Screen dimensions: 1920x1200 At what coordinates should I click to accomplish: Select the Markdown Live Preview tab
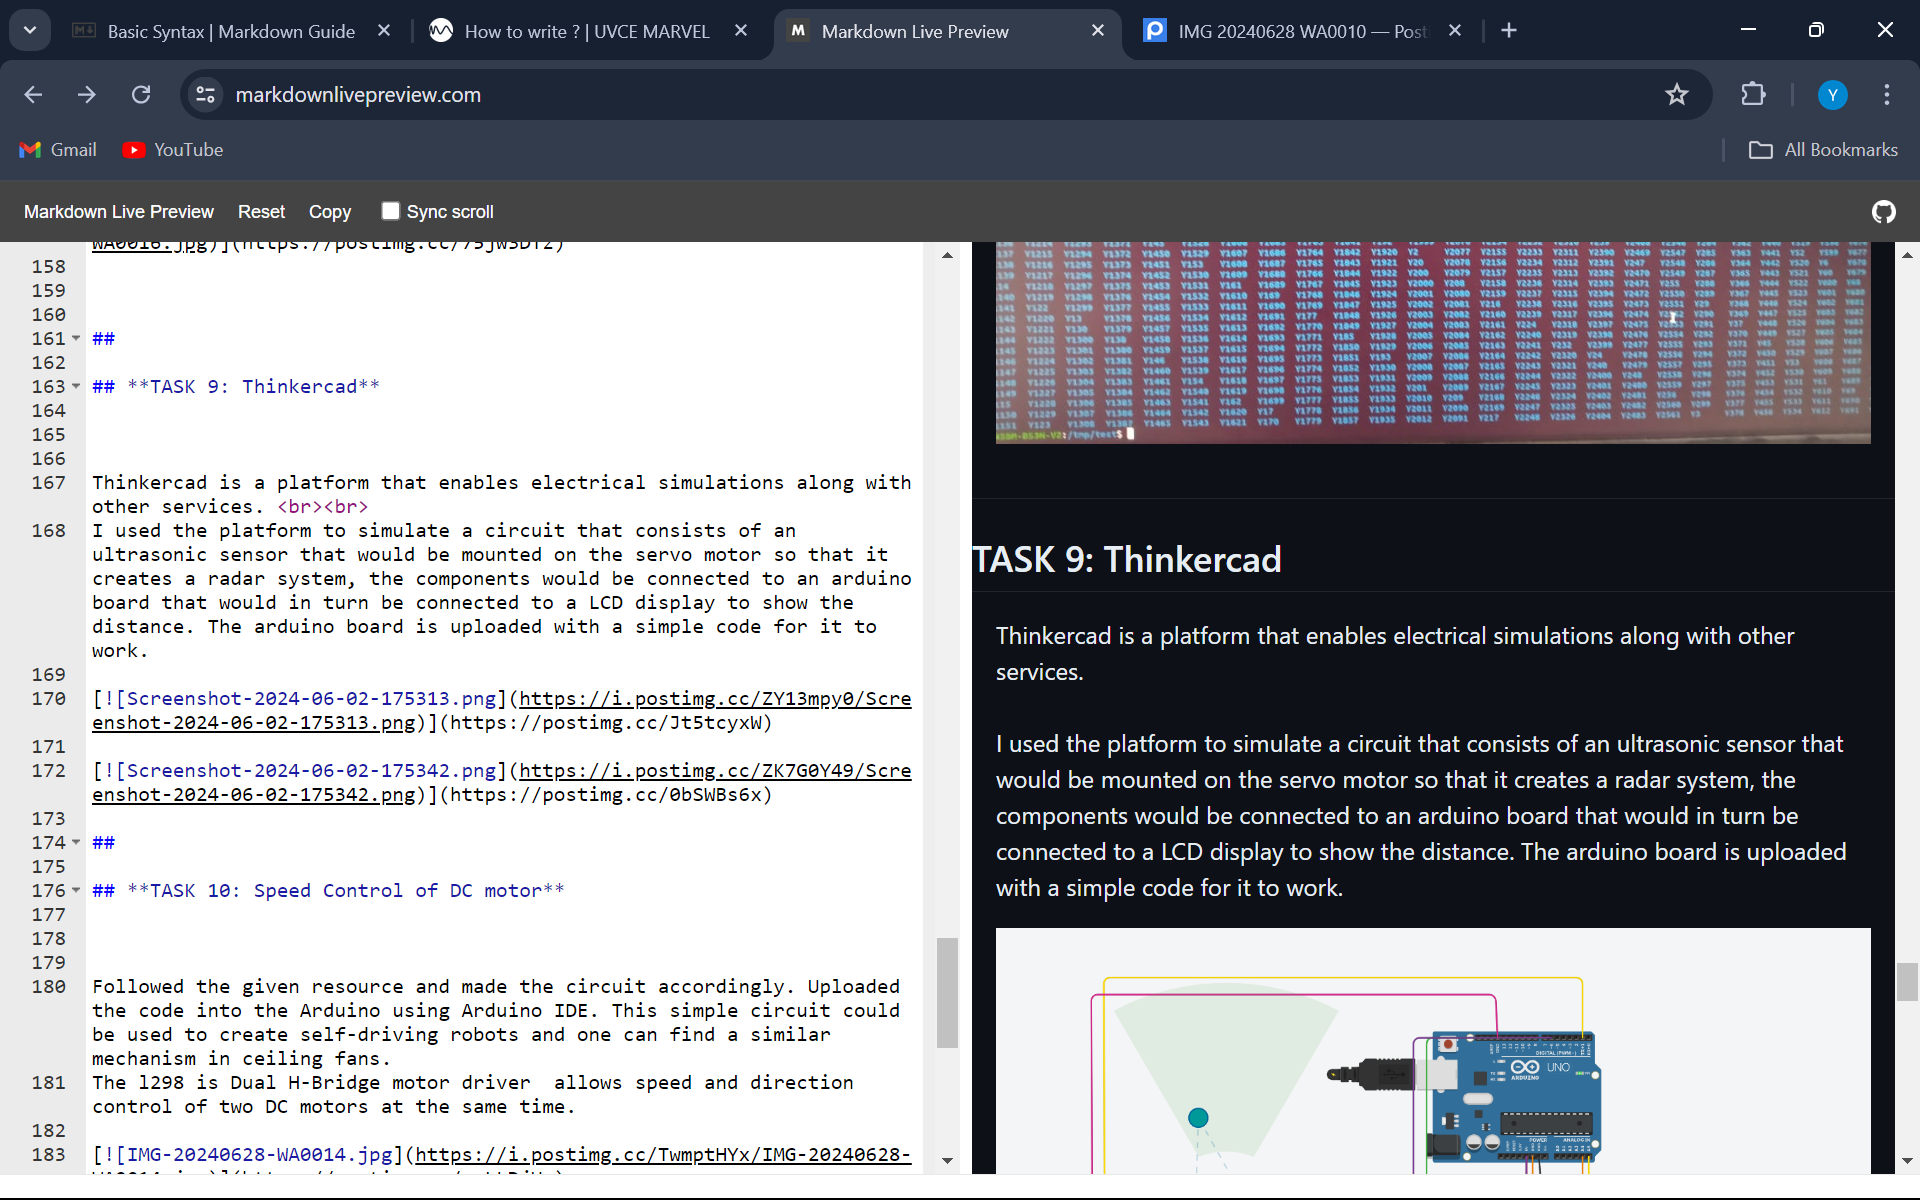pos(914,31)
